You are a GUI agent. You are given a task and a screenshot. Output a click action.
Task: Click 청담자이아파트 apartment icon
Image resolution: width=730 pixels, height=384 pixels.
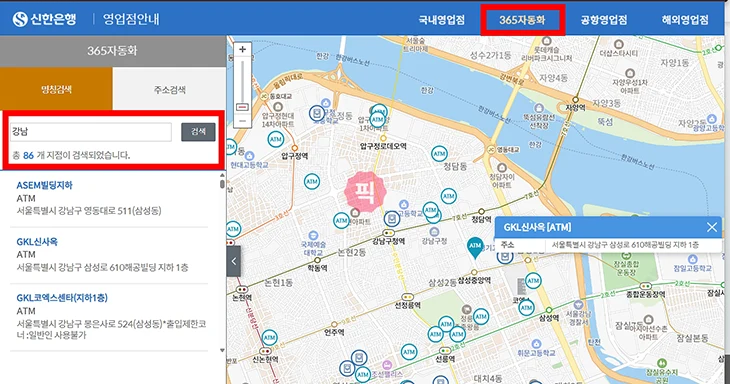(502, 168)
